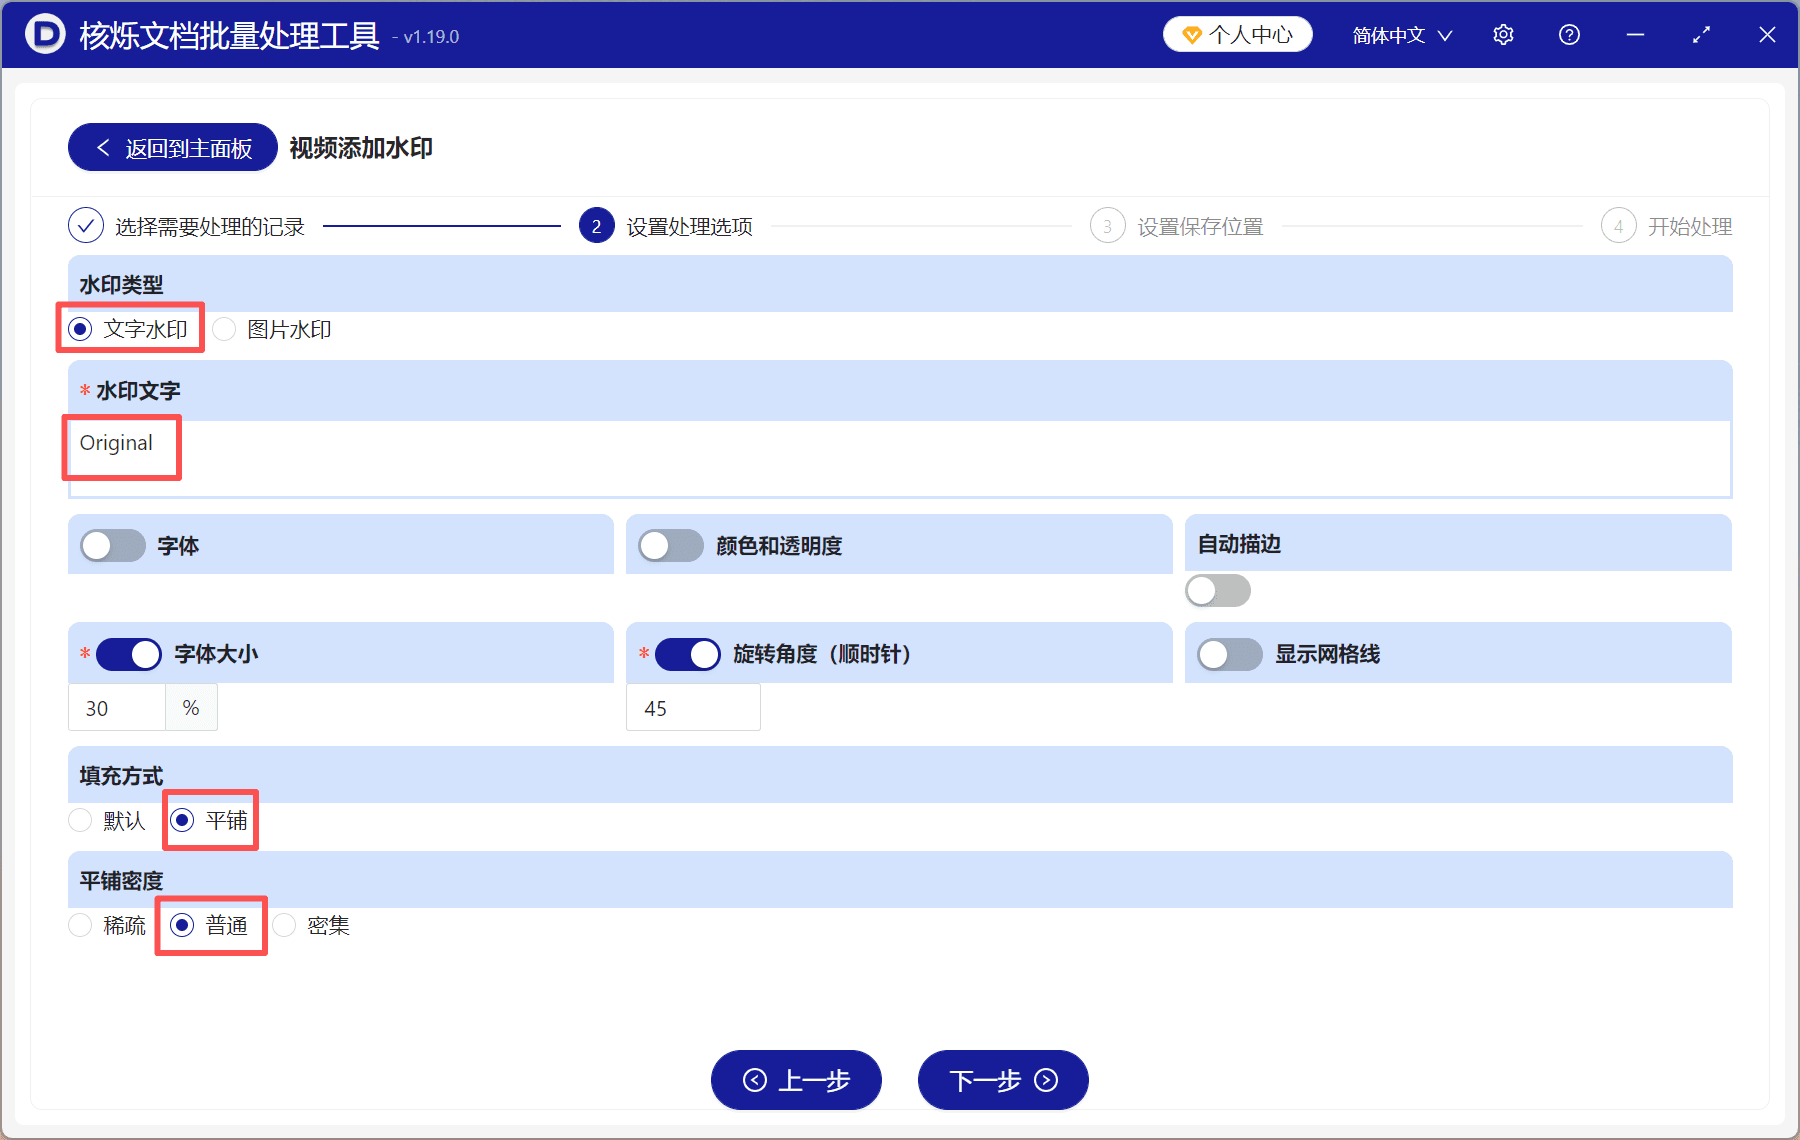Click the 下一步 next button
The image size is (1800, 1140).
[x=1002, y=1080]
